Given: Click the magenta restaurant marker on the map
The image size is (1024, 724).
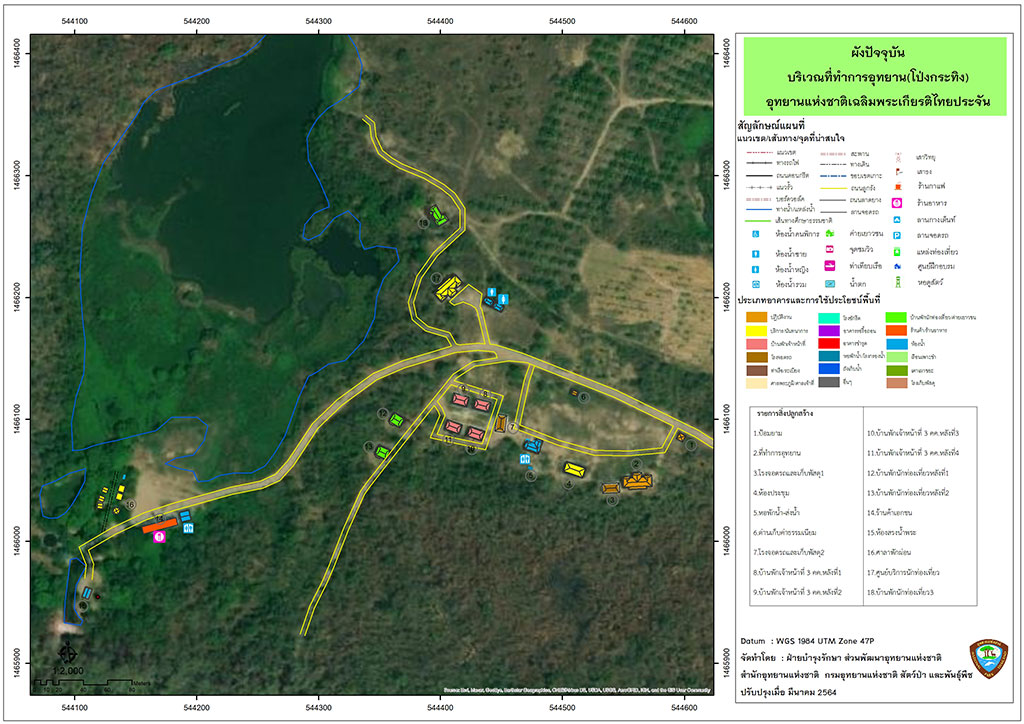Looking at the screenshot, I should coord(159,537).
